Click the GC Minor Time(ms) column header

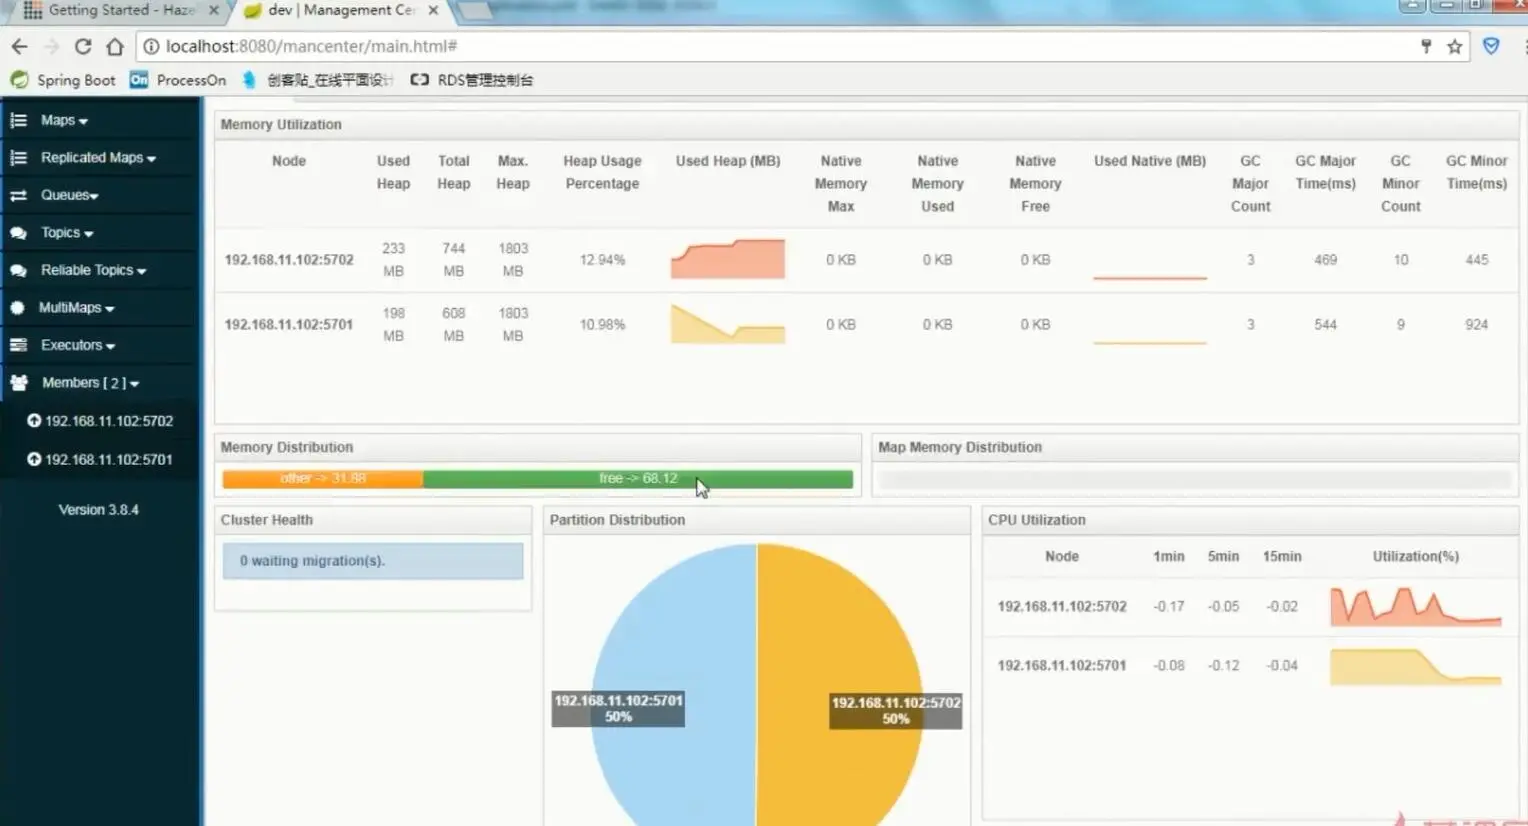(x=1476, y=172)
